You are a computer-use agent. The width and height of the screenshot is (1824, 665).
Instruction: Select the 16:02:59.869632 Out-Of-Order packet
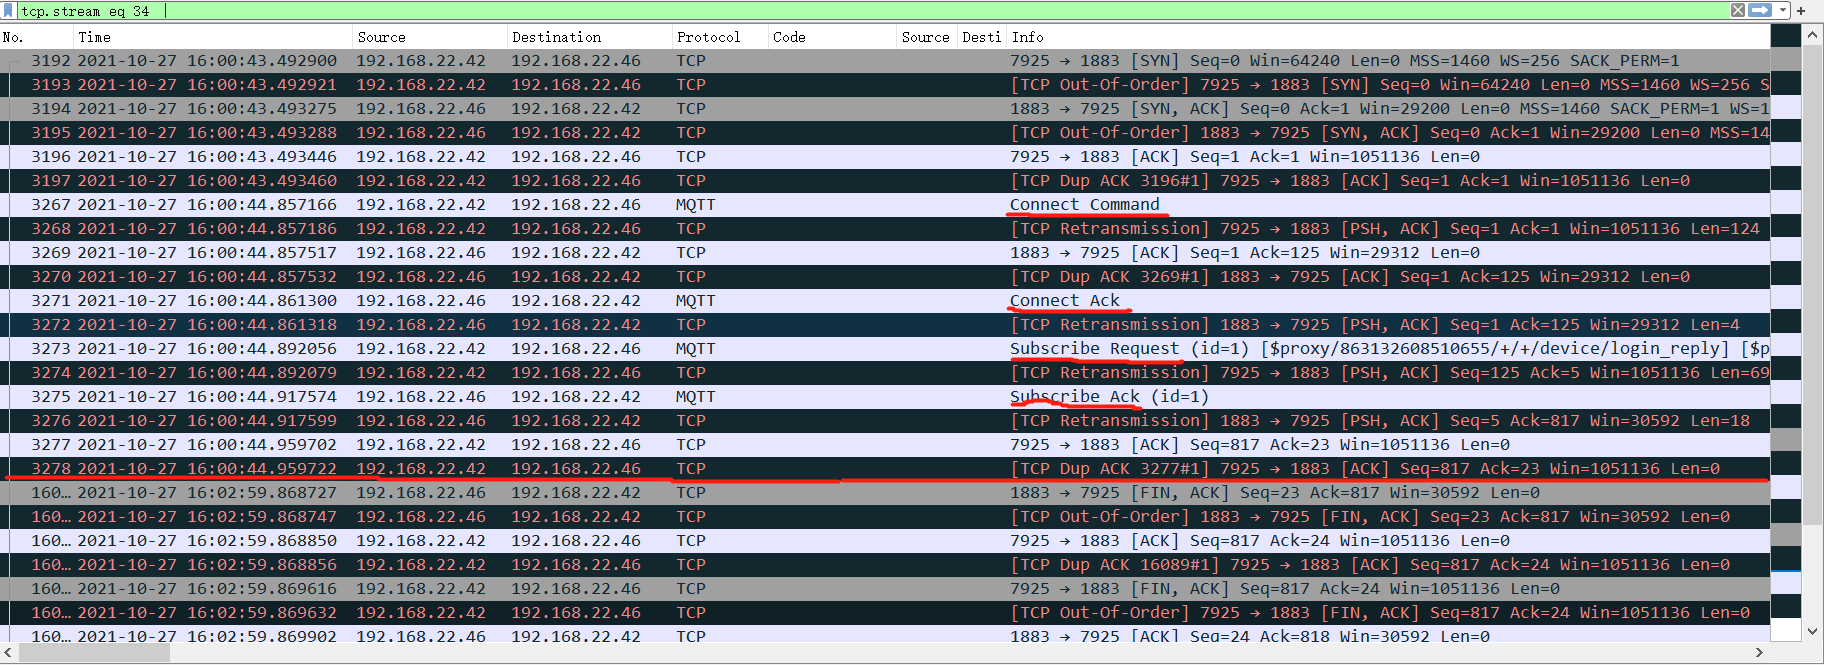885,613
